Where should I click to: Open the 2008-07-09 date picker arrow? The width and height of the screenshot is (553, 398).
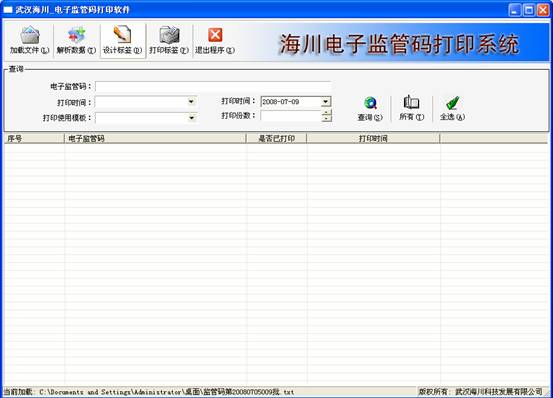click(326, 102)
